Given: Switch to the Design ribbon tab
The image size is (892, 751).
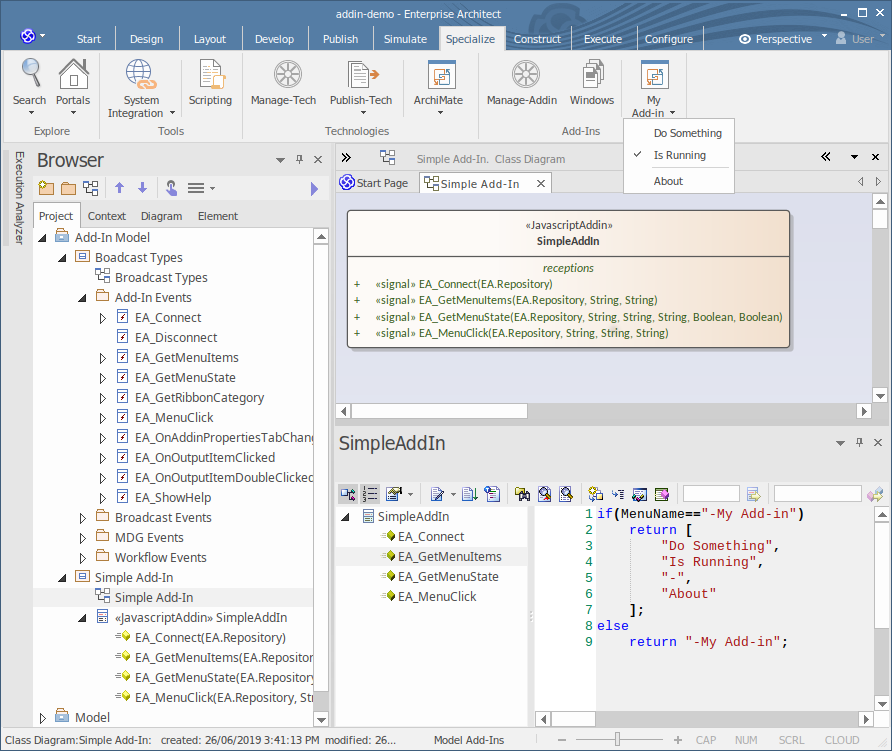Looking at the screenshot, I should tap(146, 39).
